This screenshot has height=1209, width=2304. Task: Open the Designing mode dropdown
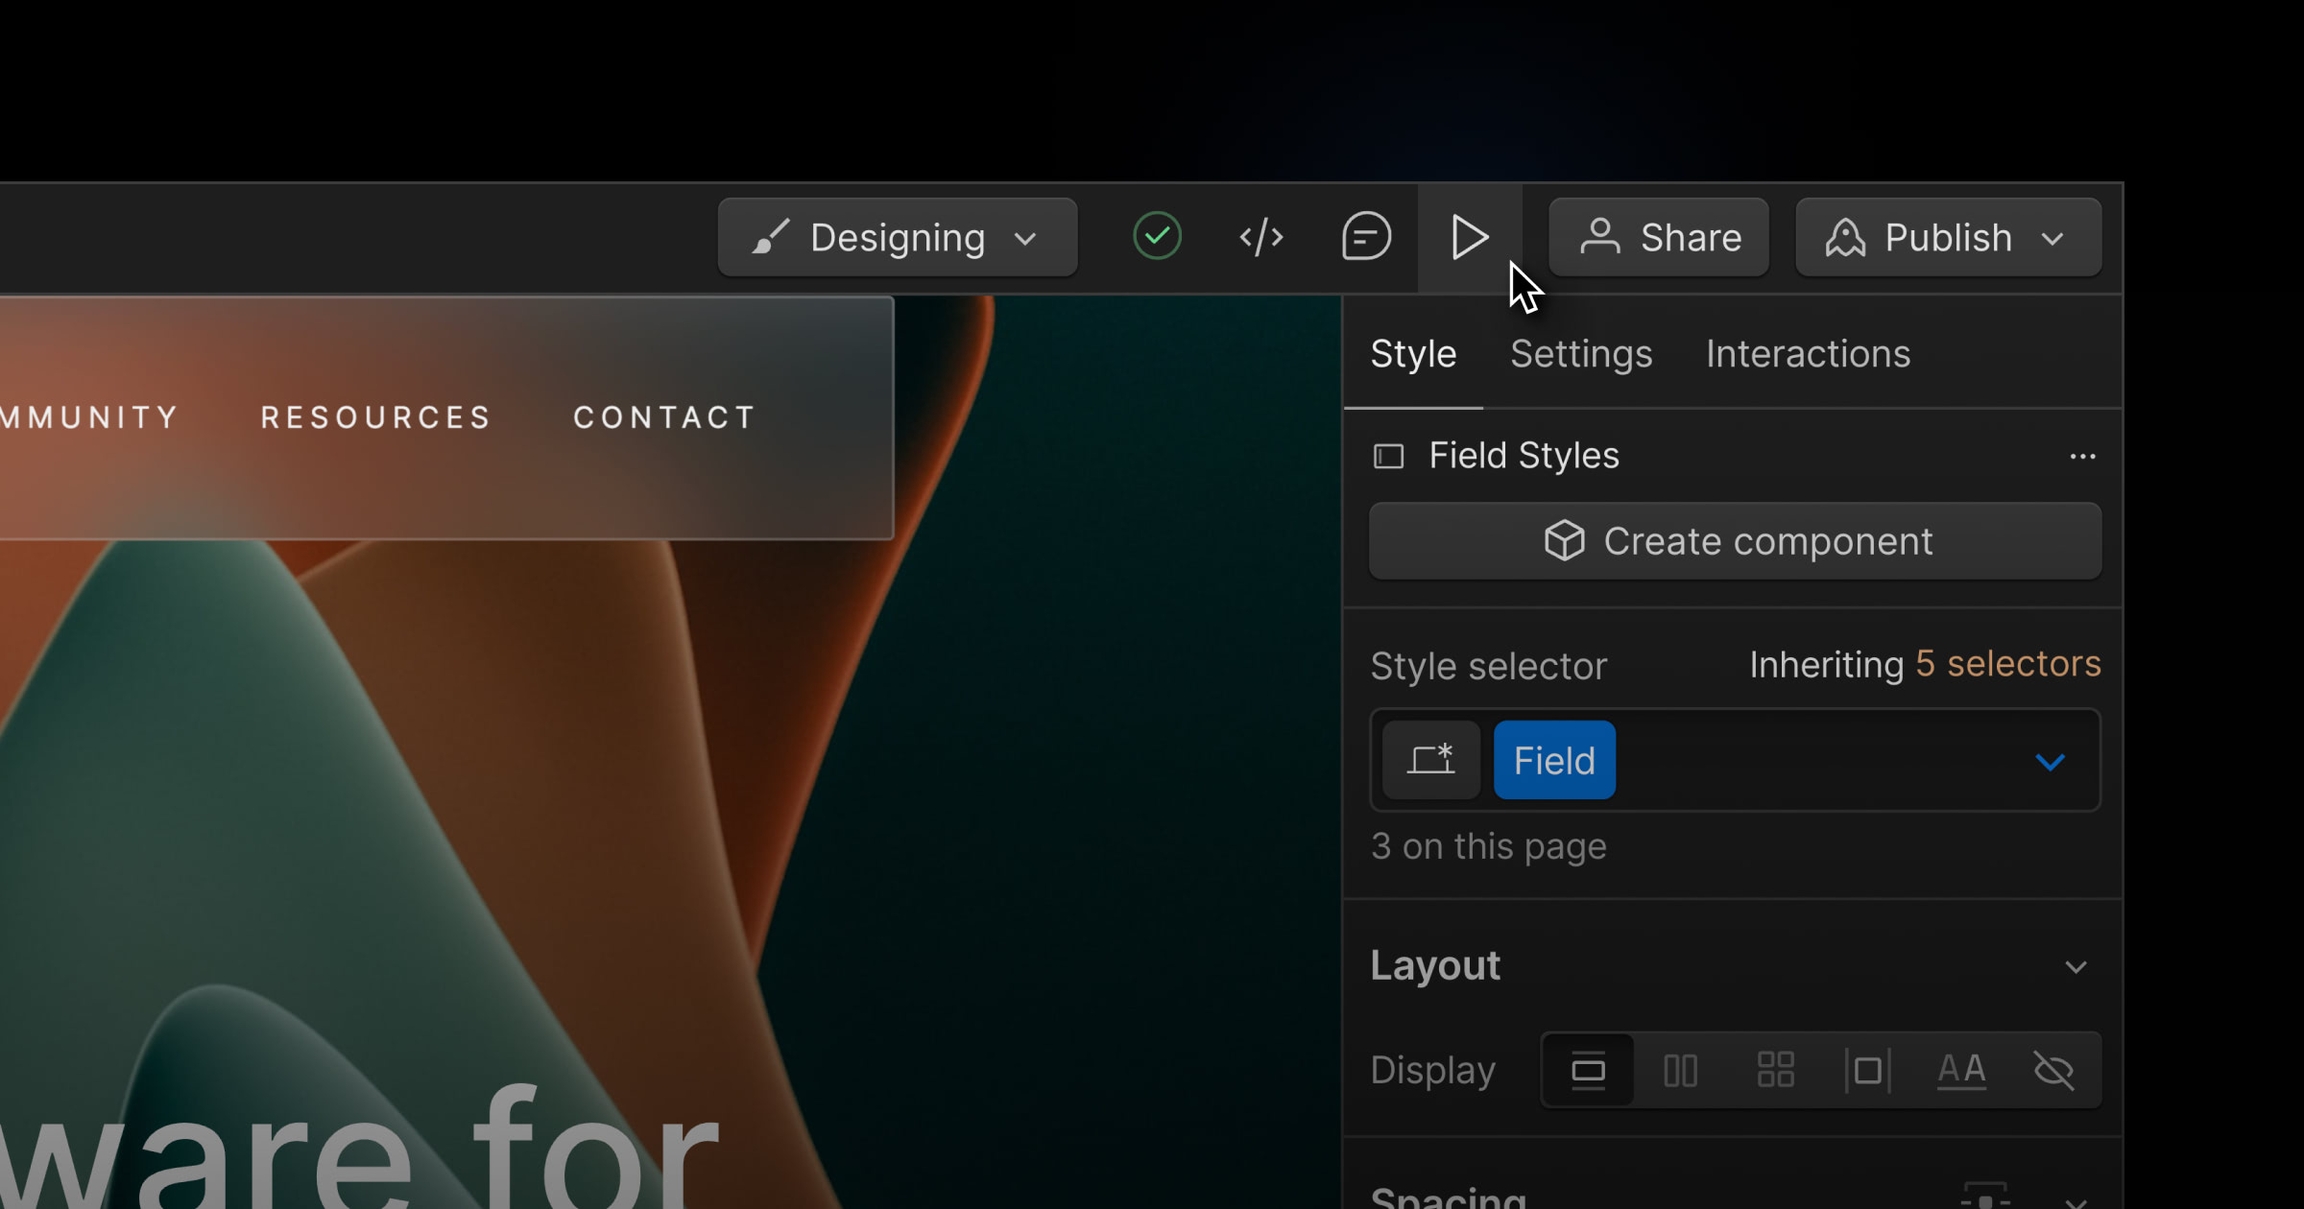coord(897,238)
